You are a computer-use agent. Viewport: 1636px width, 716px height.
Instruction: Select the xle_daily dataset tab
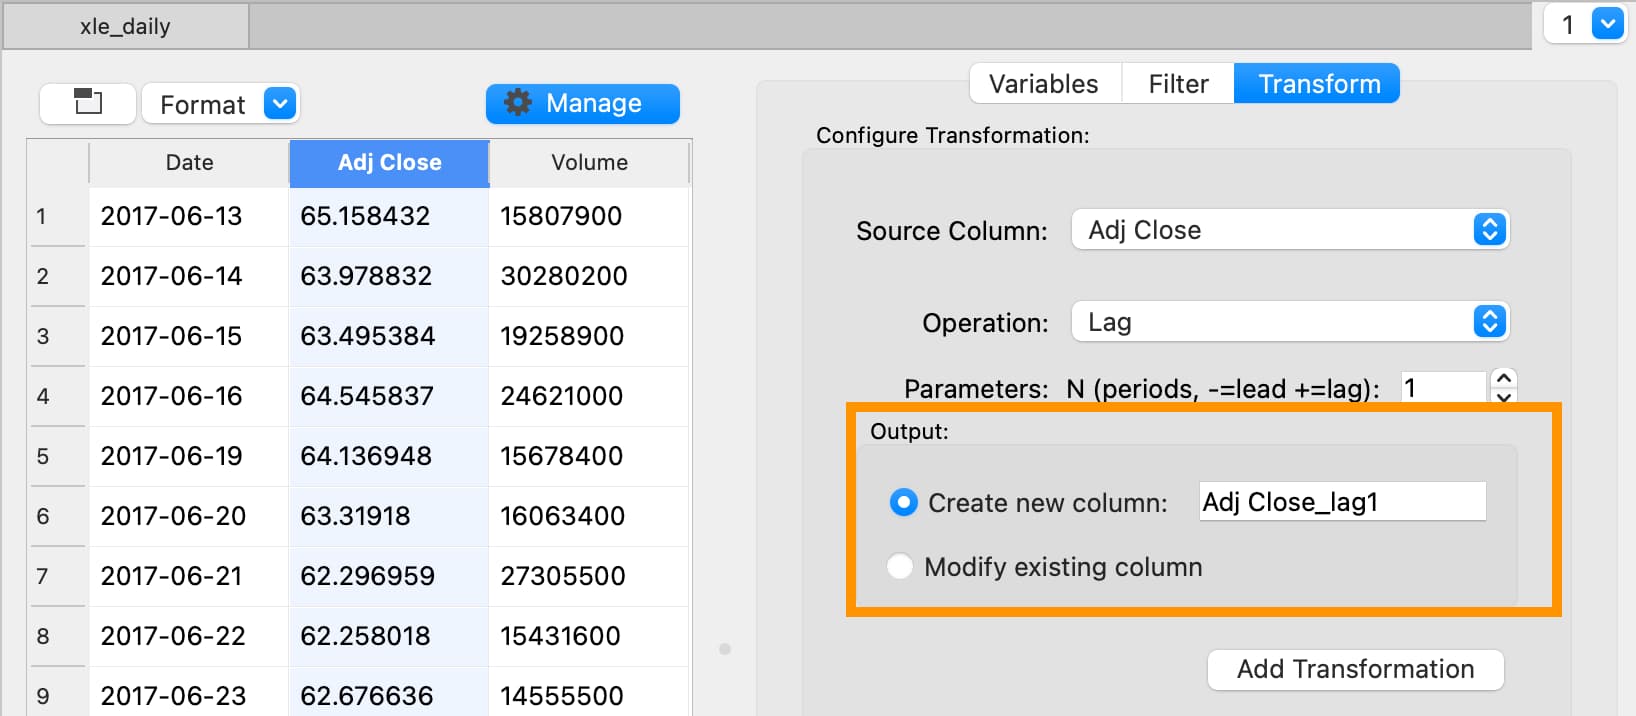[125, 27]
